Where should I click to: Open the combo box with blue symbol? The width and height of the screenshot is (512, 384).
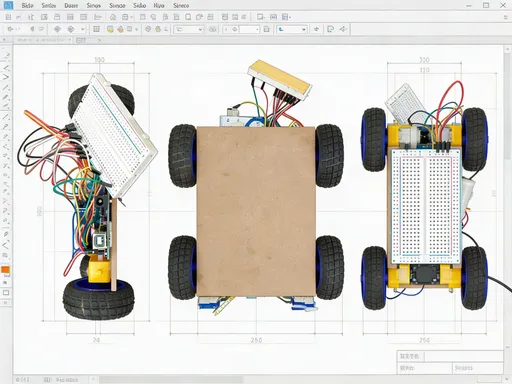click(292, 29)
